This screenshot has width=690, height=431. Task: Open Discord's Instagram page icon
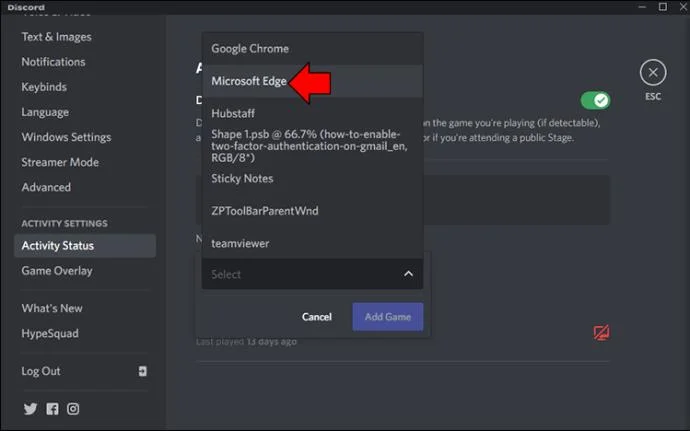coord(73,409)
